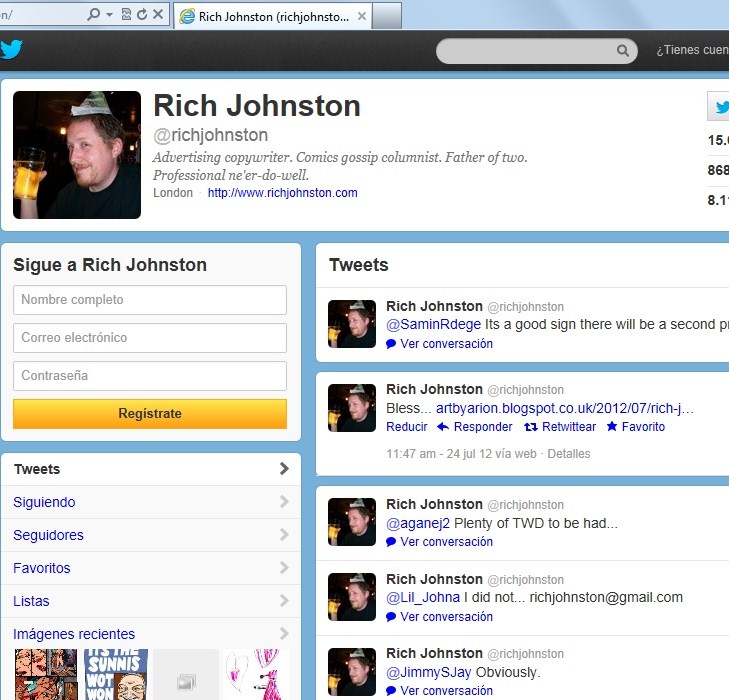
Task: Click the Regístrate button
Action: [x=150, y=414]
